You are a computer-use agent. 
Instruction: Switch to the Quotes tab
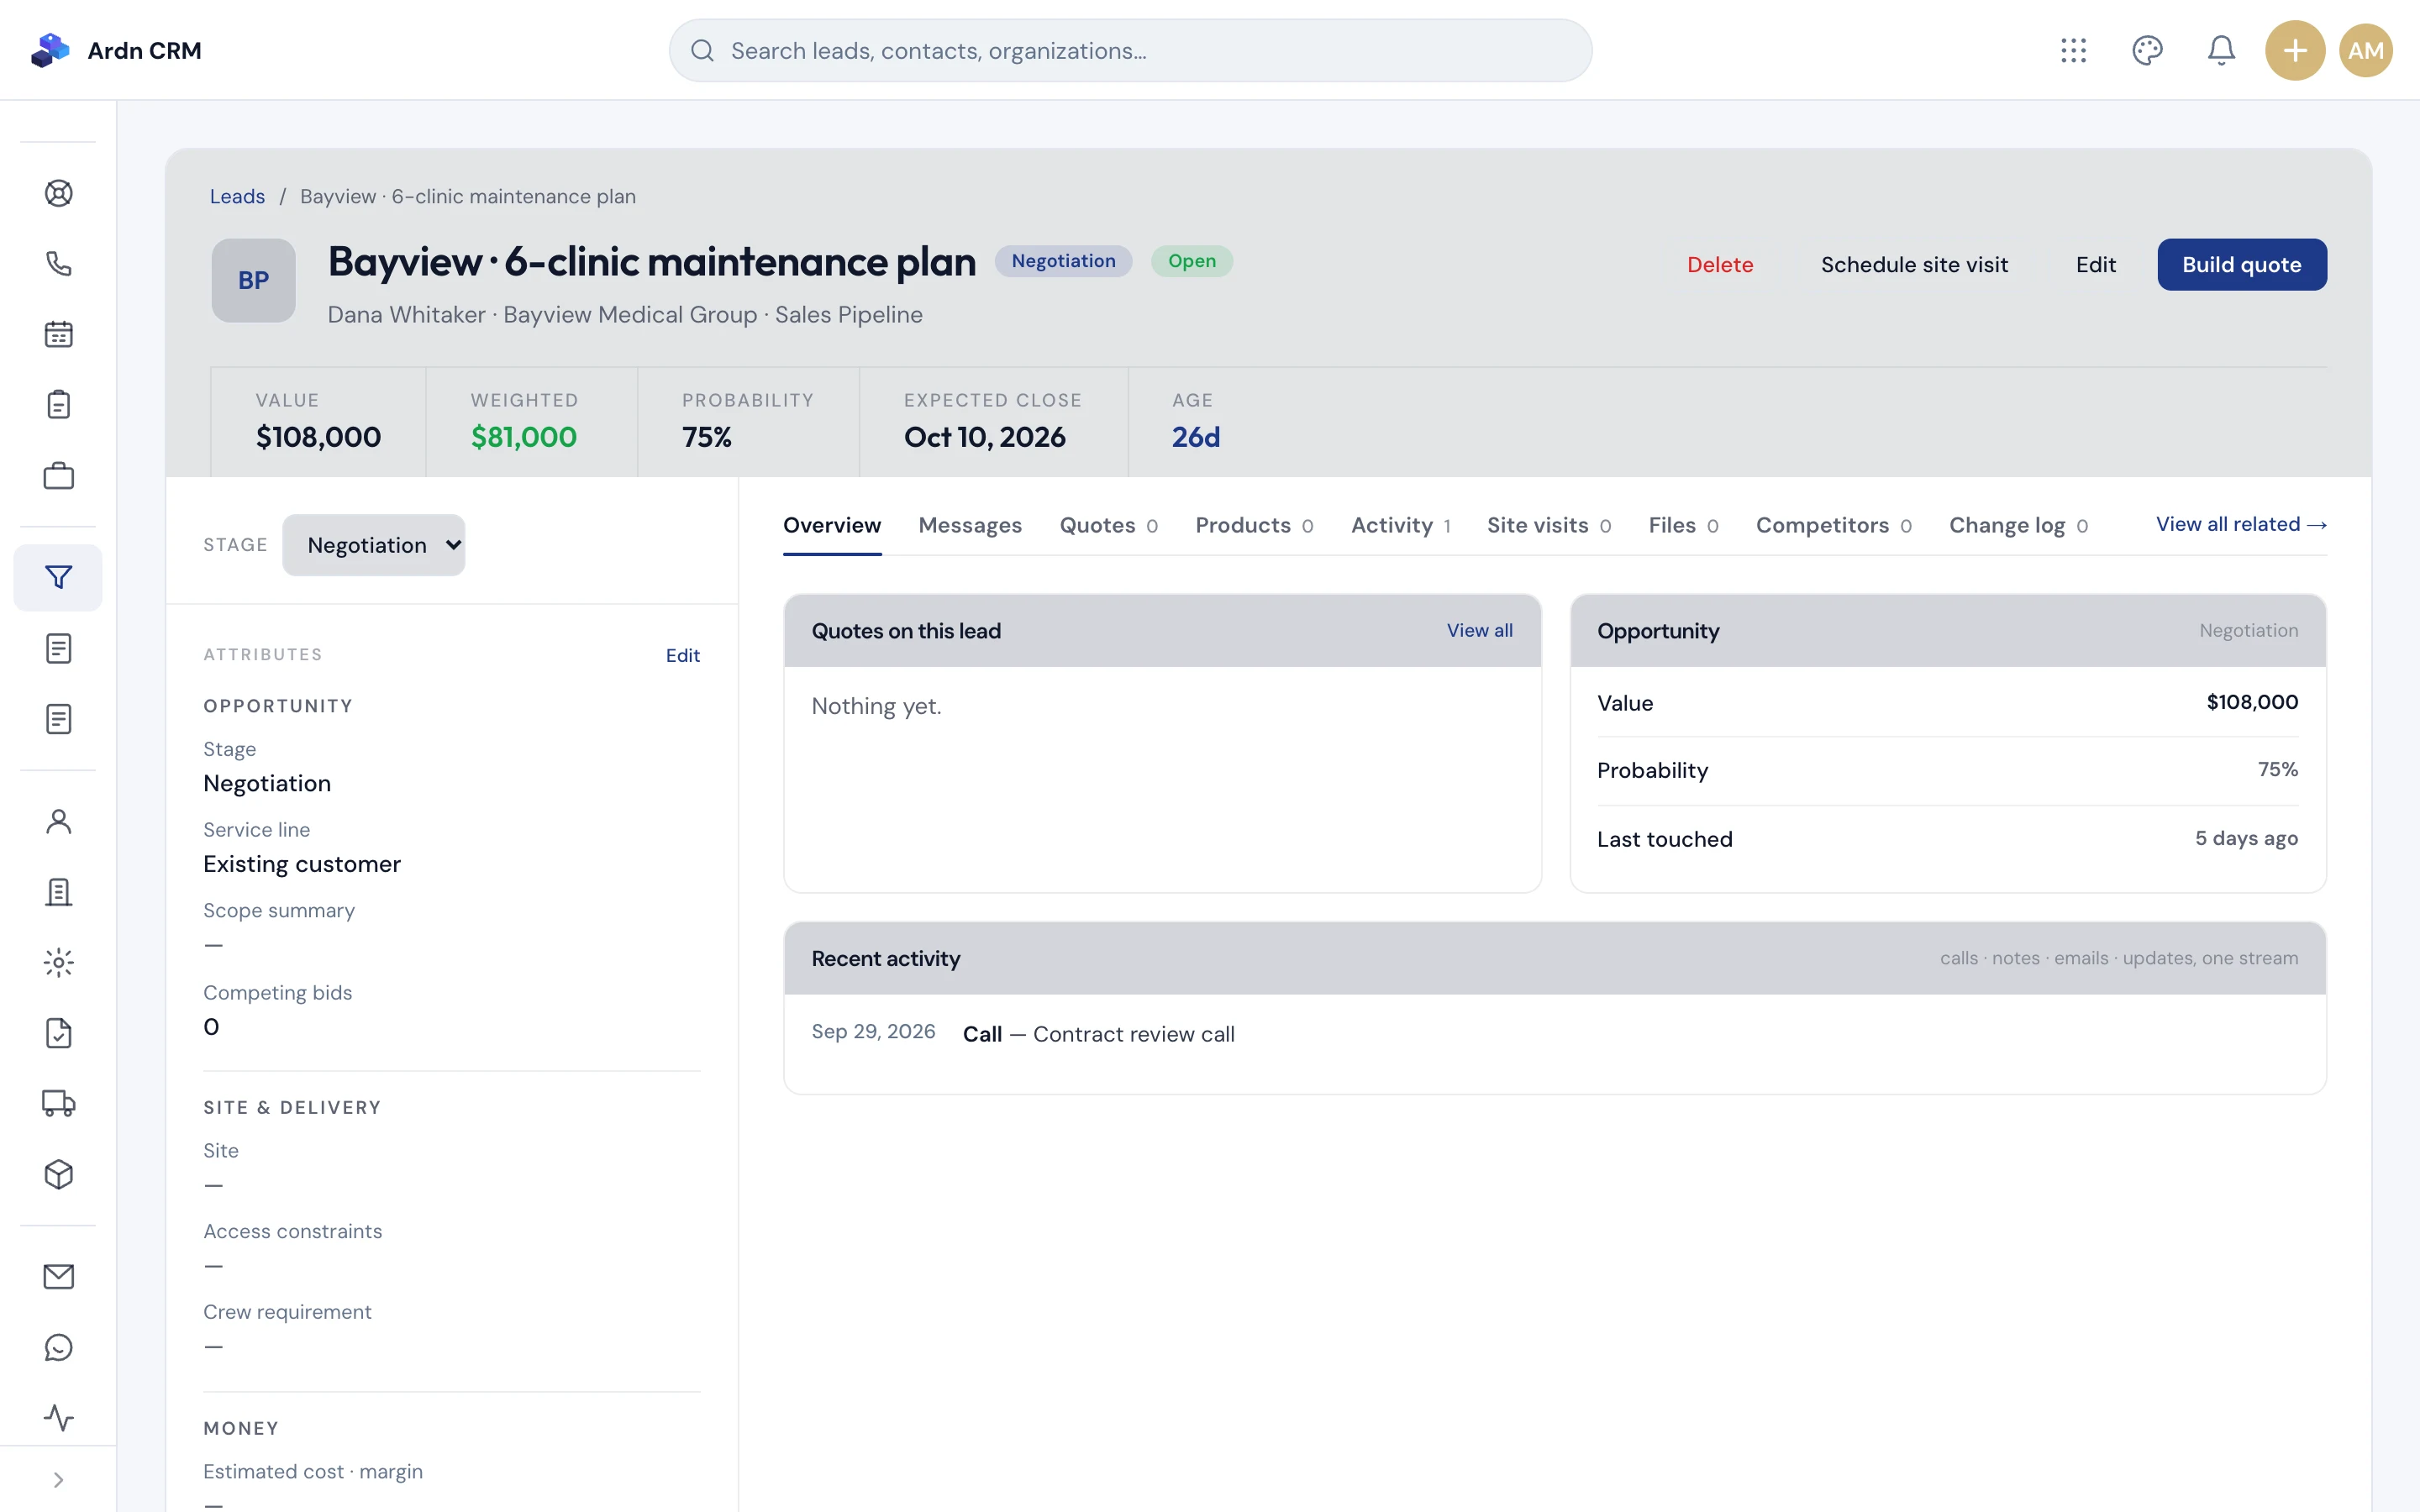tap(1109, 525)
